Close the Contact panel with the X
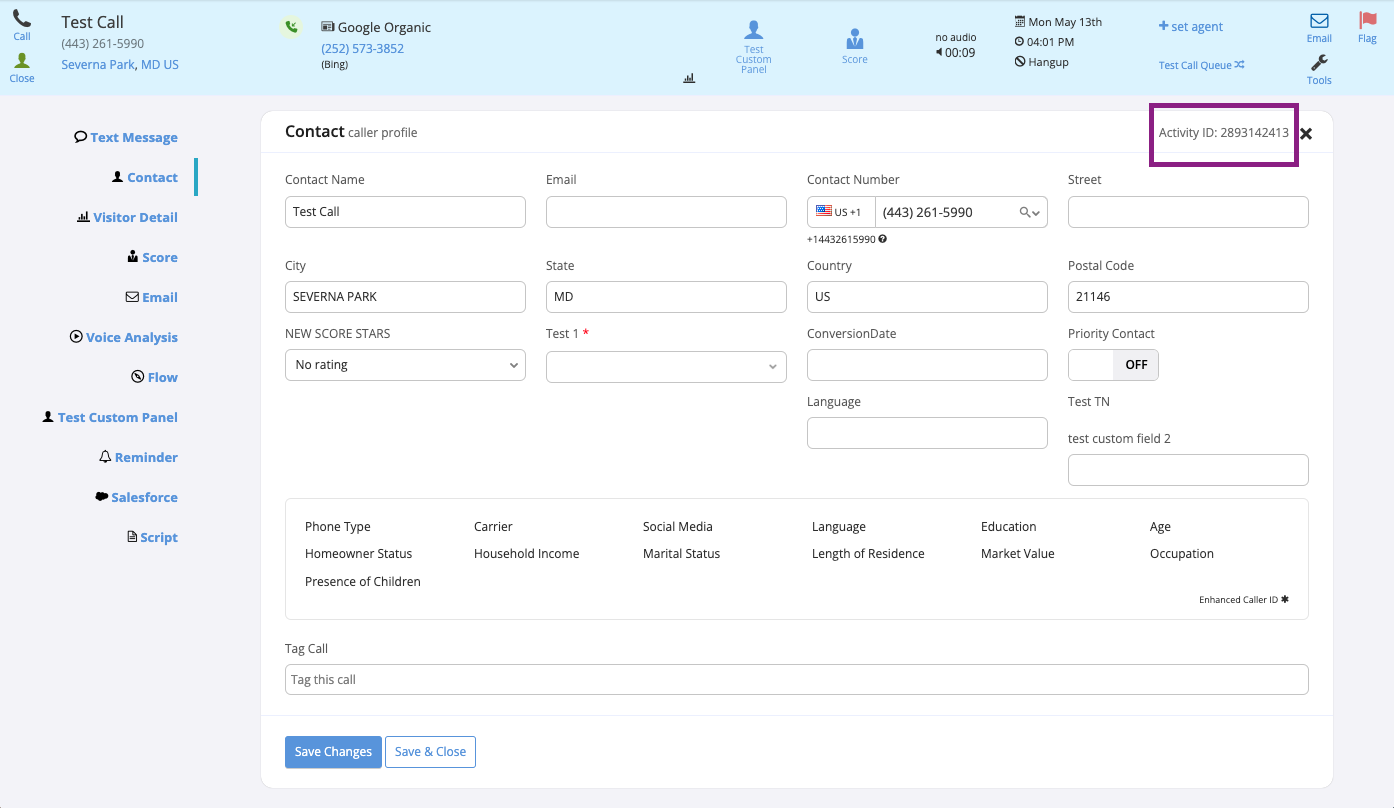 (1306, 134)
